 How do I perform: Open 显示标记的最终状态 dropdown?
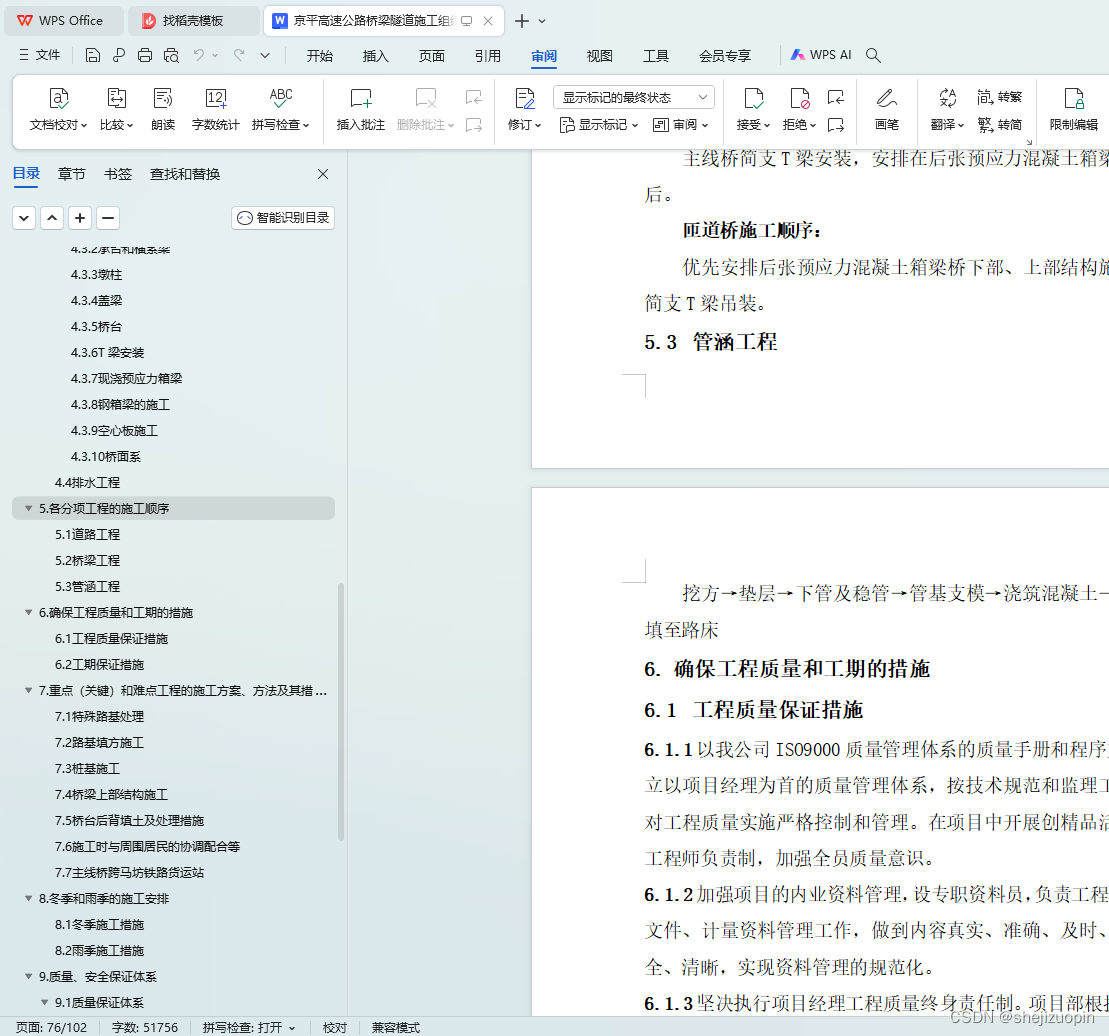[634, 97]
